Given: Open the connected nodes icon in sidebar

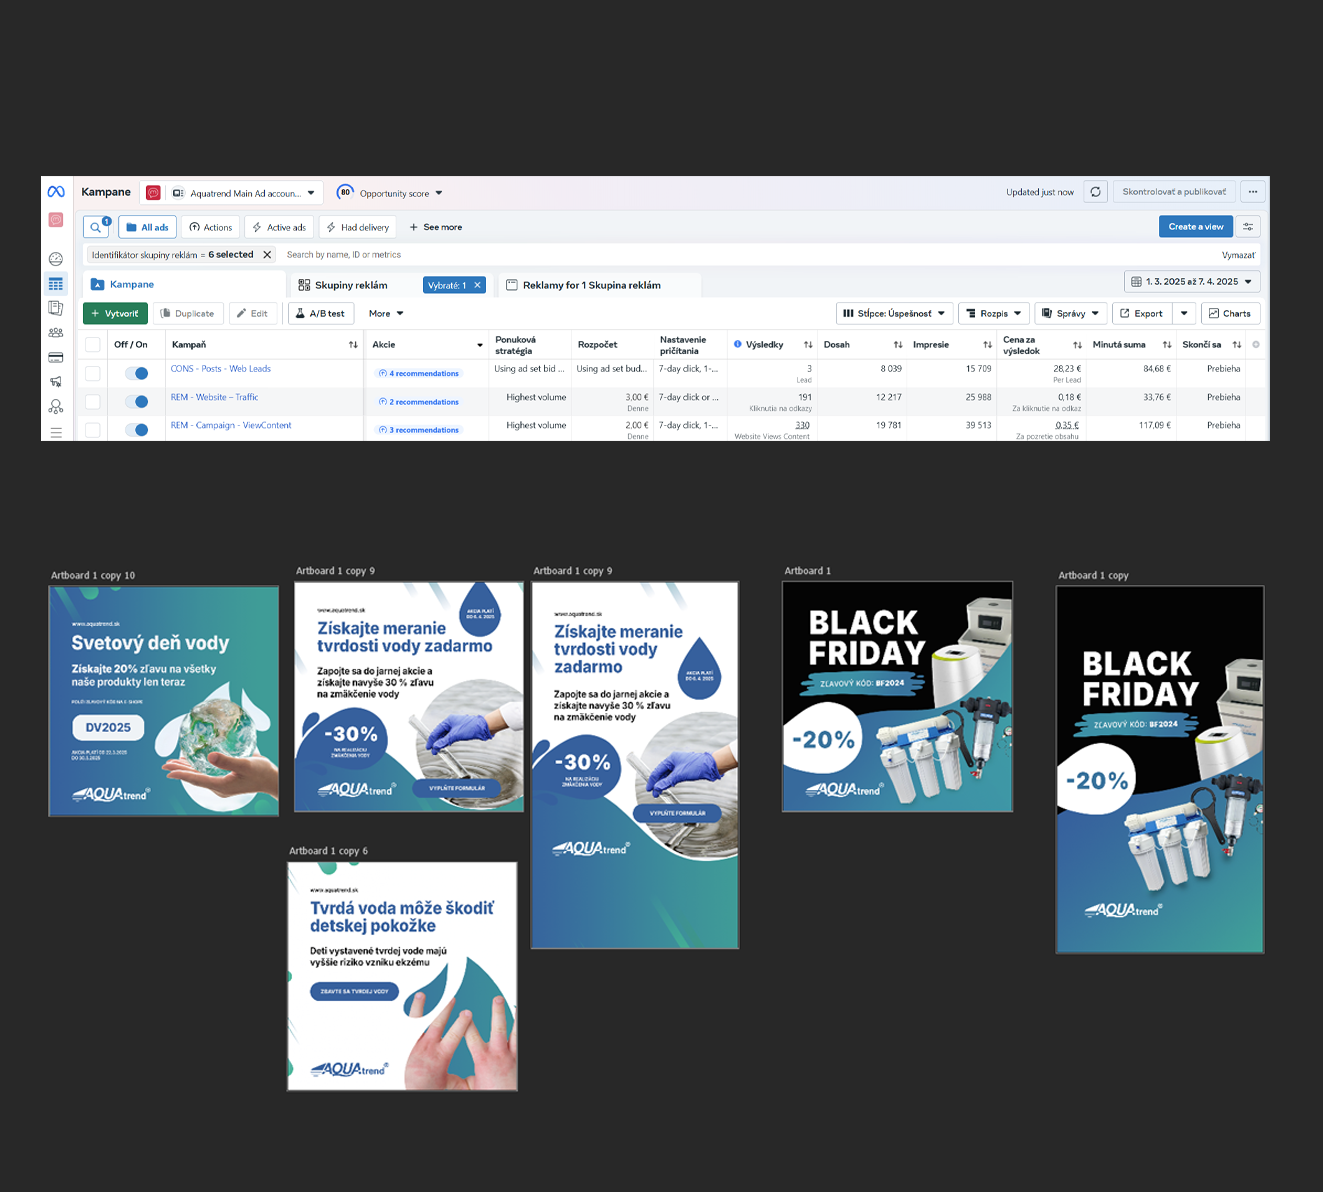Looking at the screenshot, I should [x=56, y=406].
